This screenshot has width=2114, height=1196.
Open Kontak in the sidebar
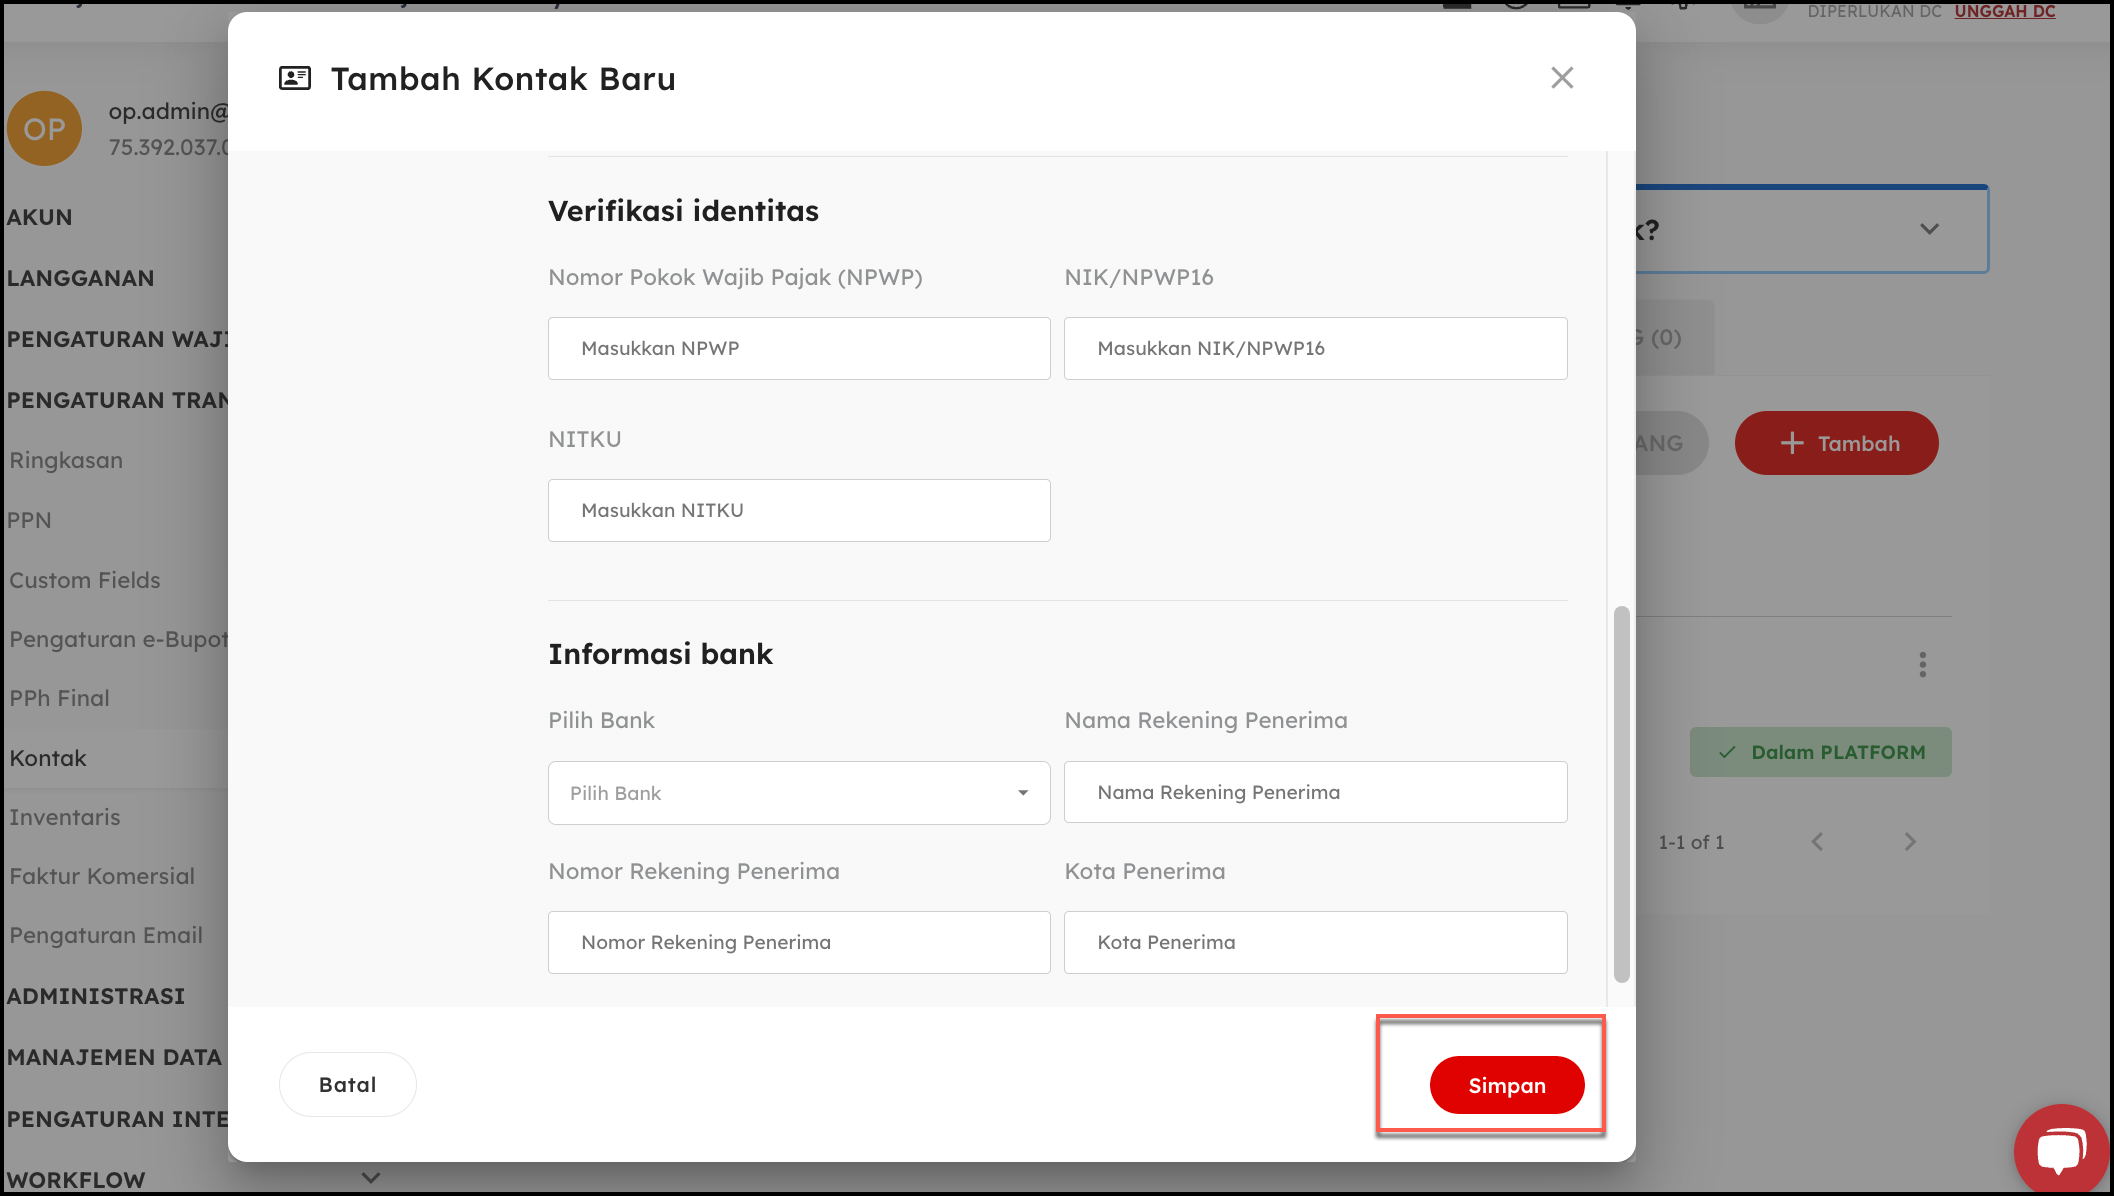(x=48, y=758)
